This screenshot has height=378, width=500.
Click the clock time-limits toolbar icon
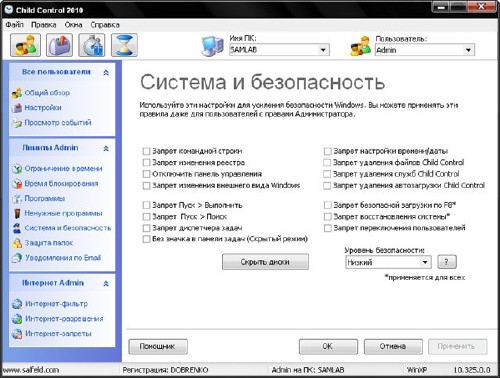coord(92,45)
